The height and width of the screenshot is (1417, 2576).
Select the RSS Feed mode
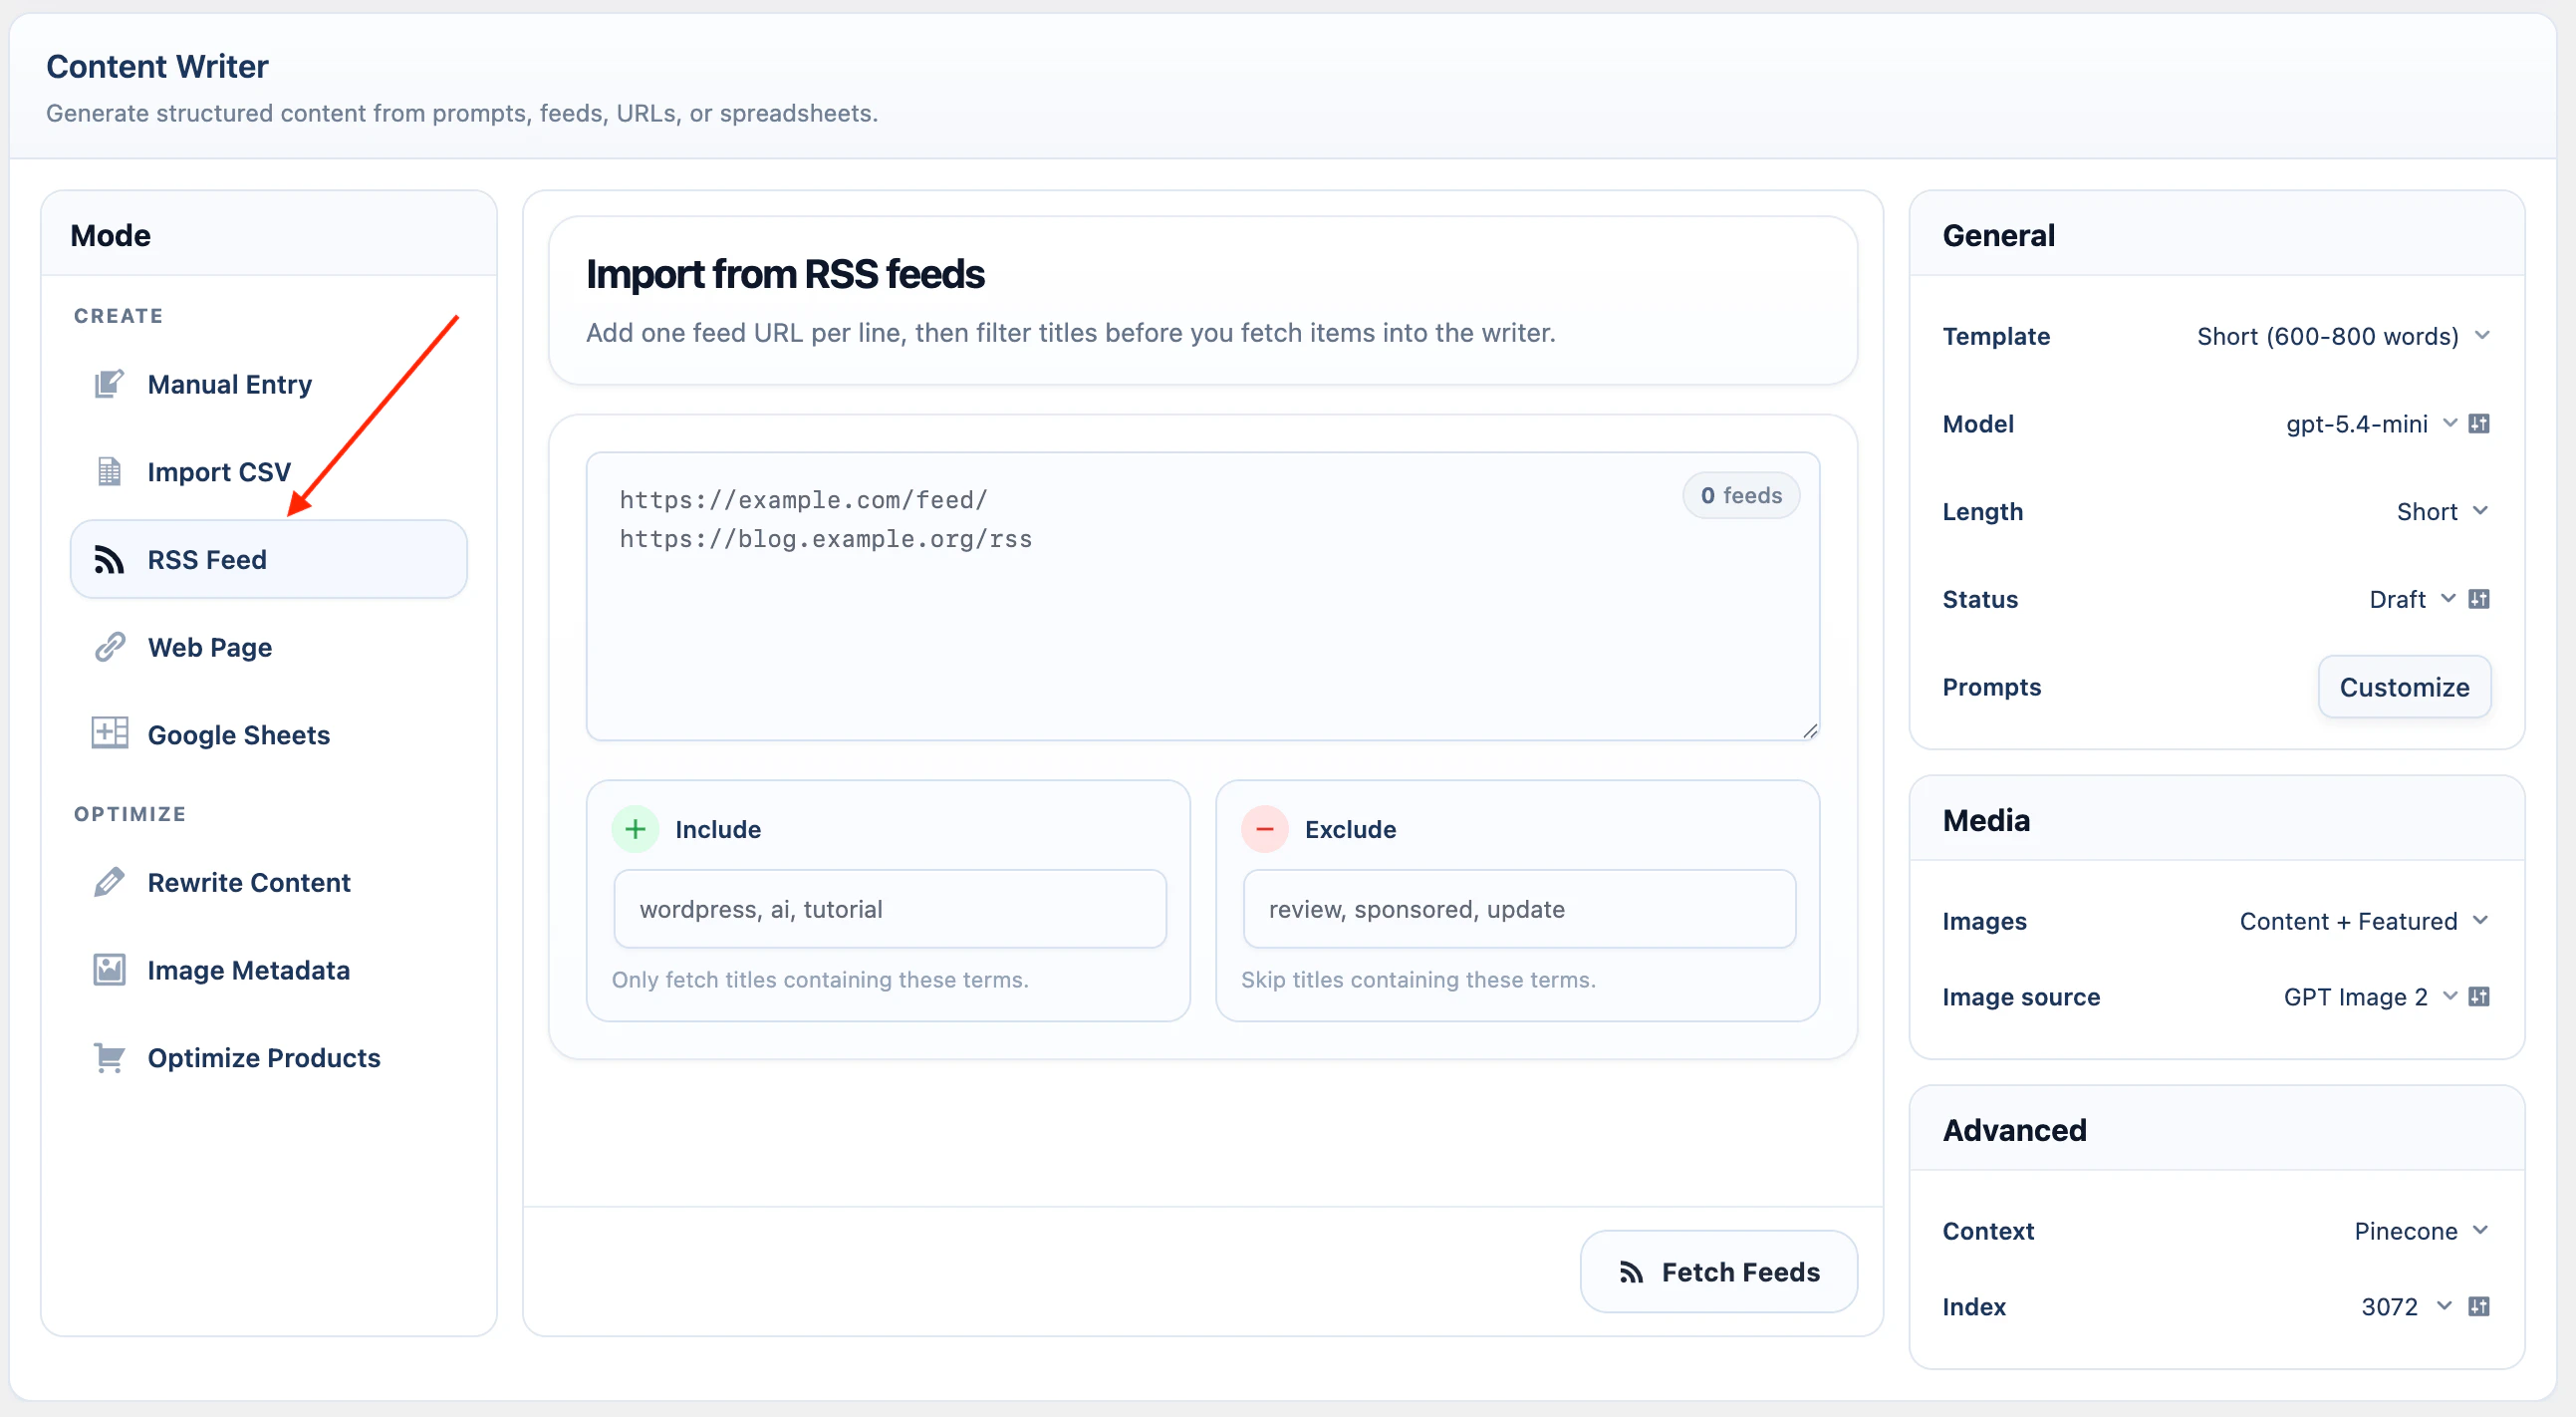268,559
